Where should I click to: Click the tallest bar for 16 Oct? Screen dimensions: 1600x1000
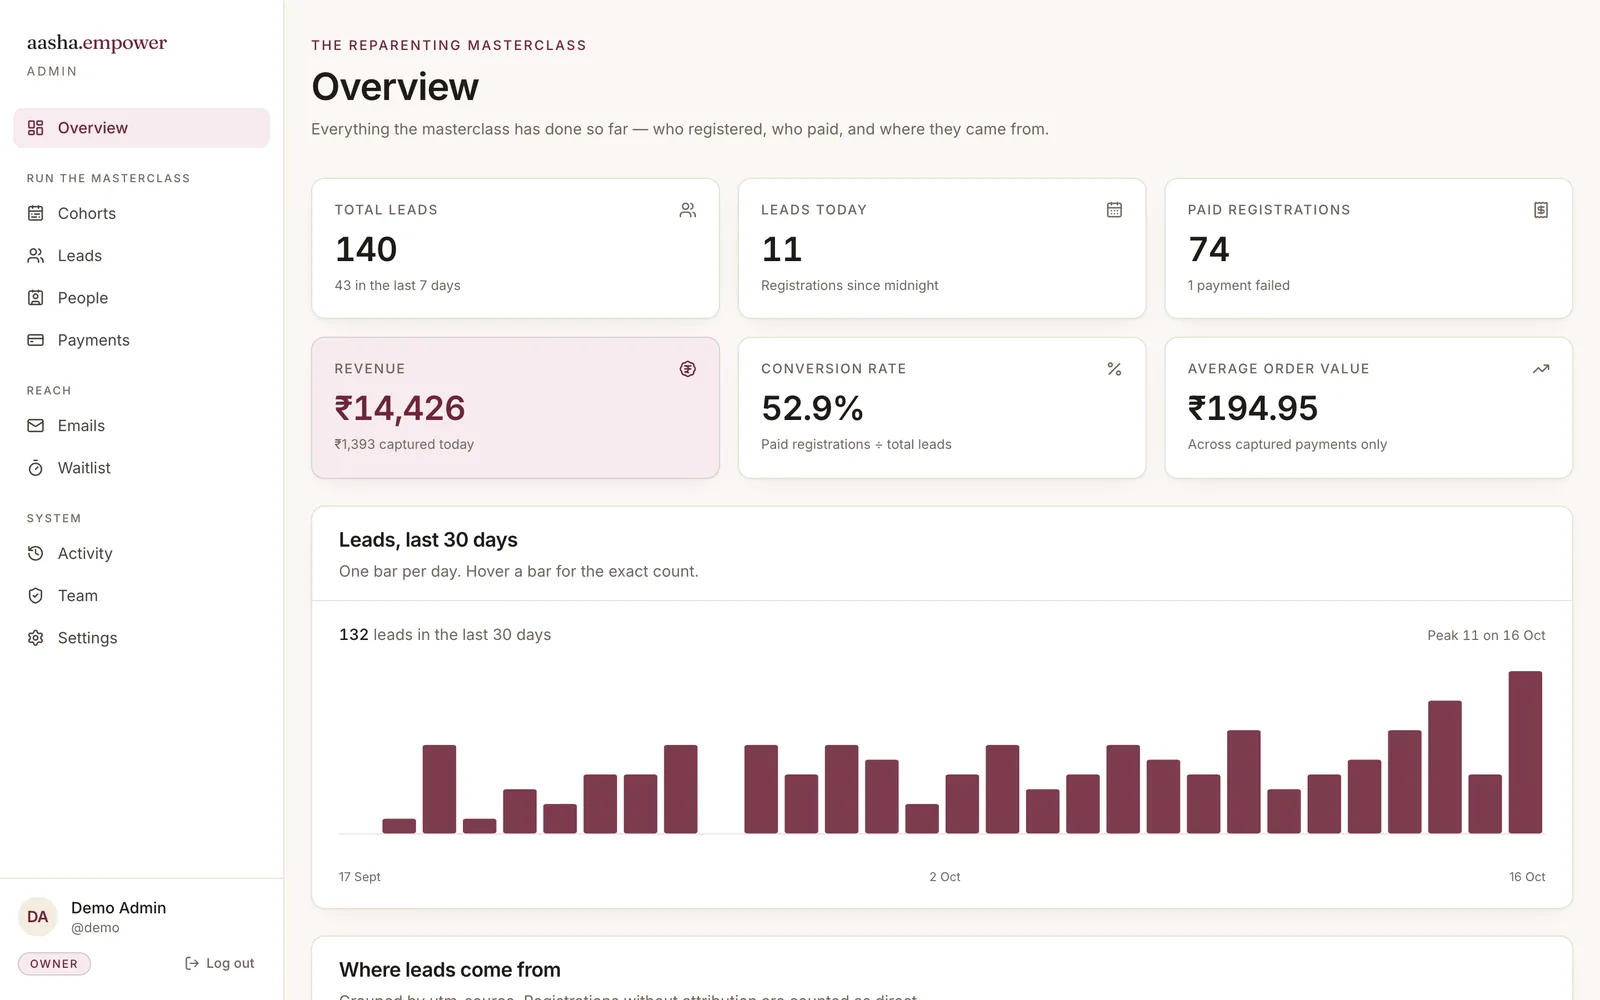click(1525, 752)
